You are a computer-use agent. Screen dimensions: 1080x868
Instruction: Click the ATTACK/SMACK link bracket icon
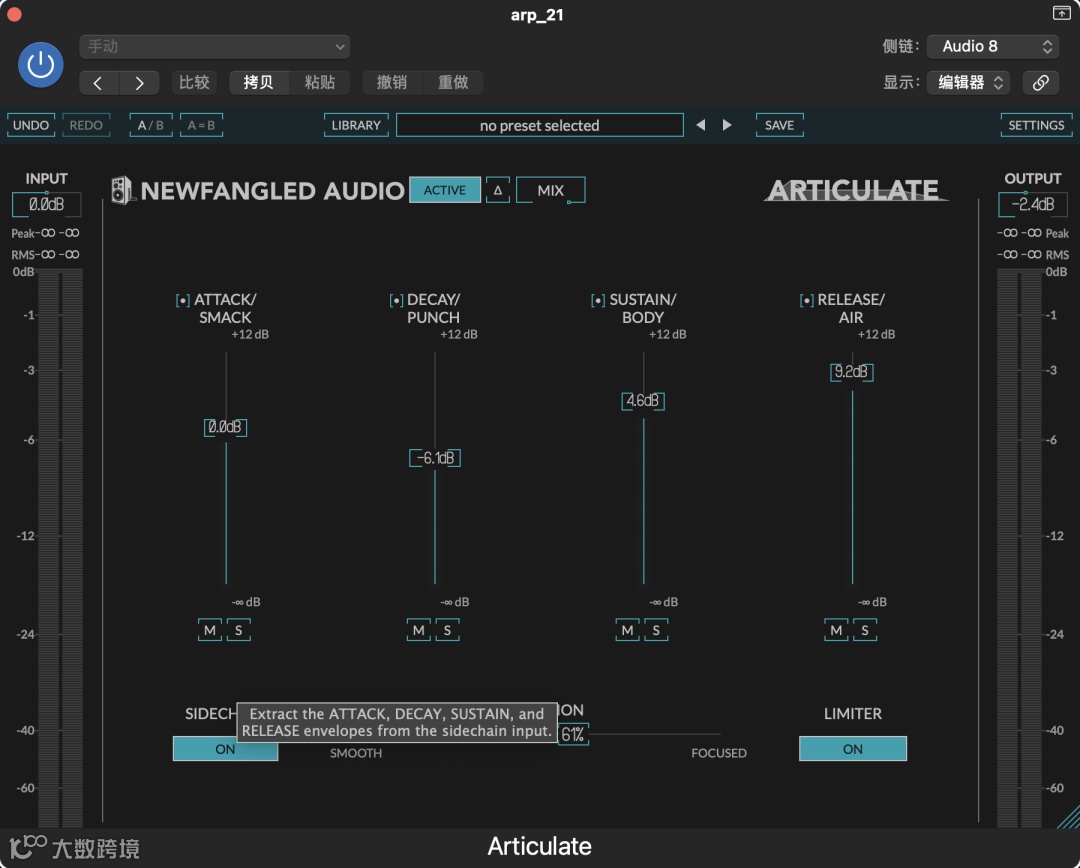[x=183, y=300]
